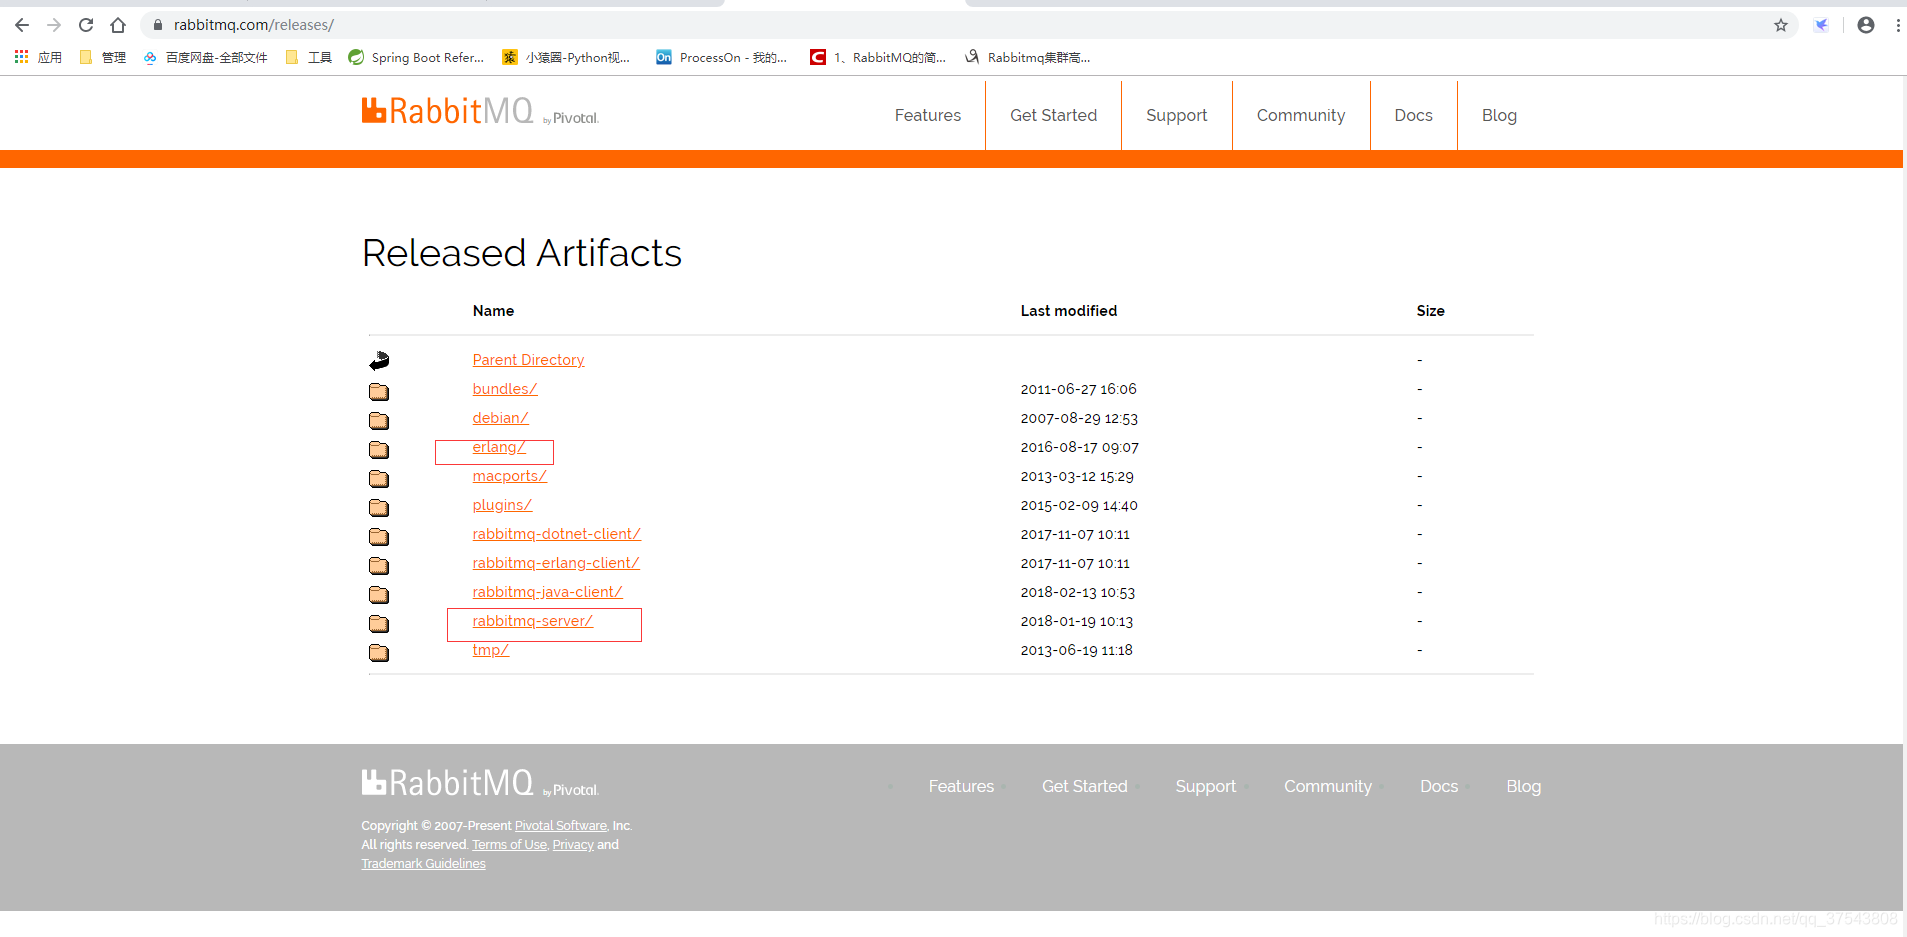Open the Rabbitmq集群高... bookmark
The image size is (1907, 937).
[x=1027, y=57]
